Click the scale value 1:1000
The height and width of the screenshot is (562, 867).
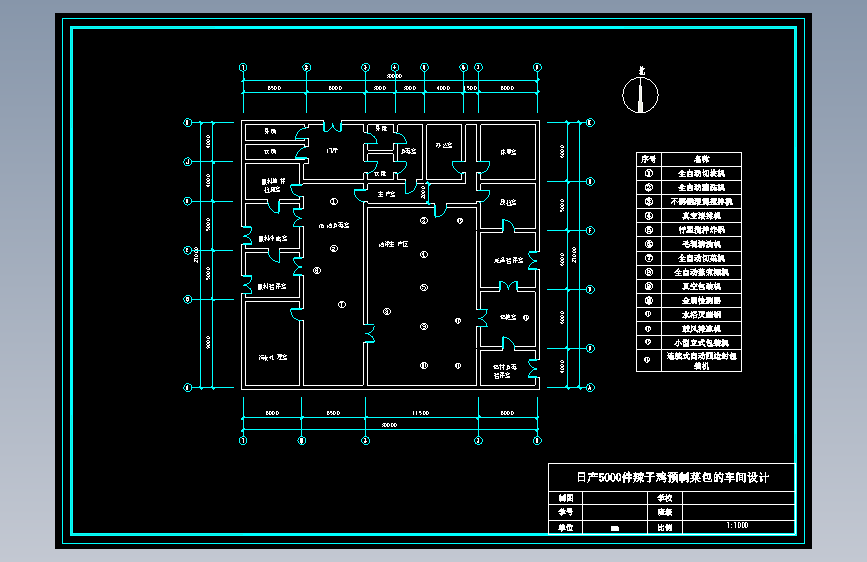coord(737,525)
